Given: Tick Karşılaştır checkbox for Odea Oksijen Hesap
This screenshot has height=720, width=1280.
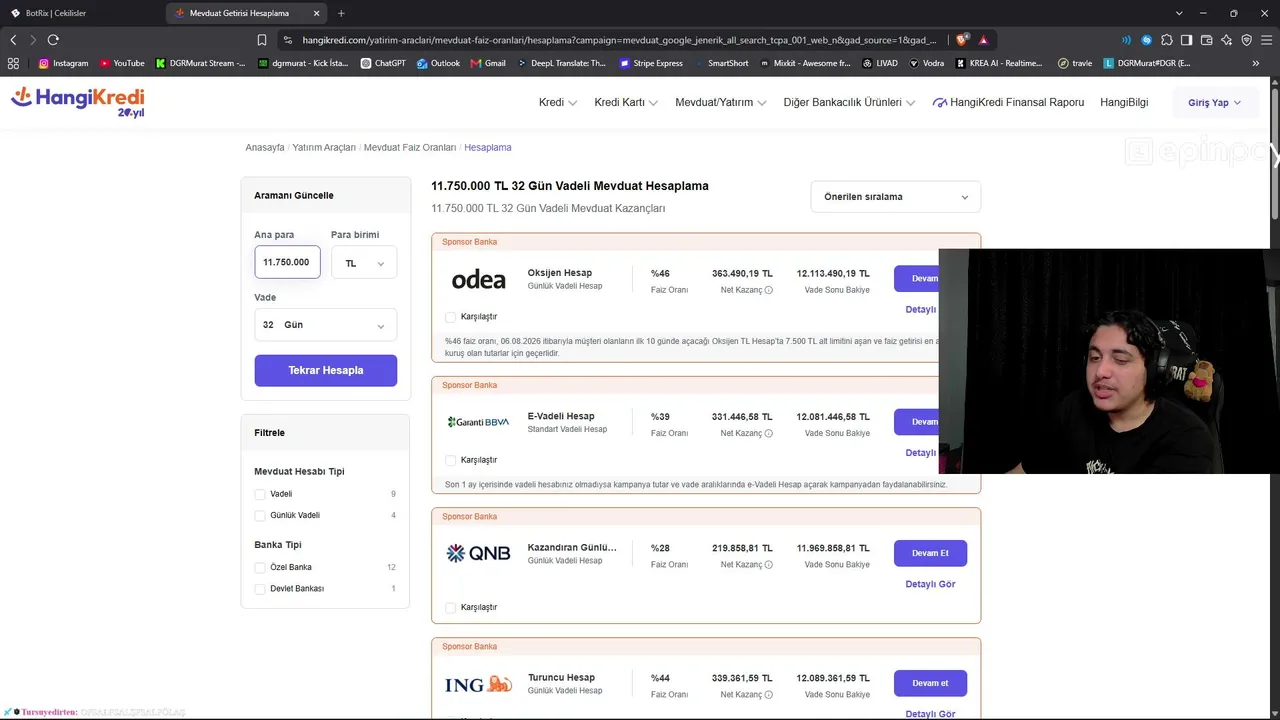Looking at the screenshot, I should click(x=450, y=317).
